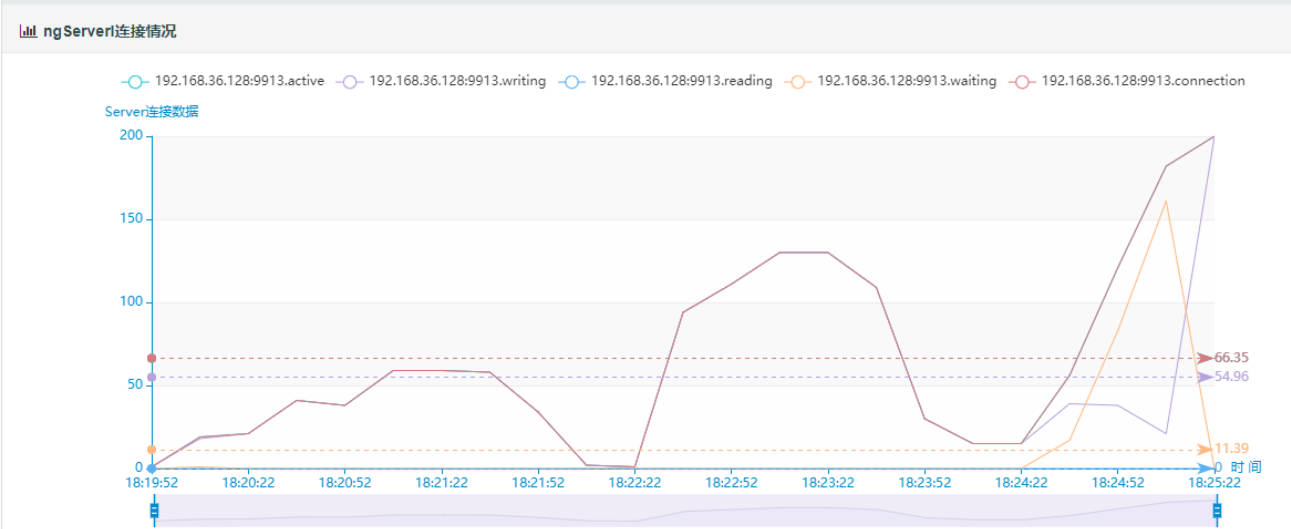Click the 18:23:22 time axis label
1291x529 pixels.
click(x=828, y=482)
